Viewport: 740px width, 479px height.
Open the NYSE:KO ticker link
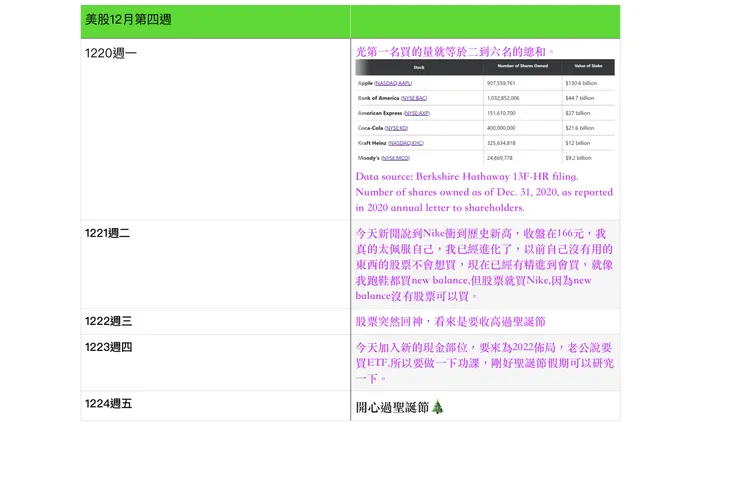click(396, 128)
